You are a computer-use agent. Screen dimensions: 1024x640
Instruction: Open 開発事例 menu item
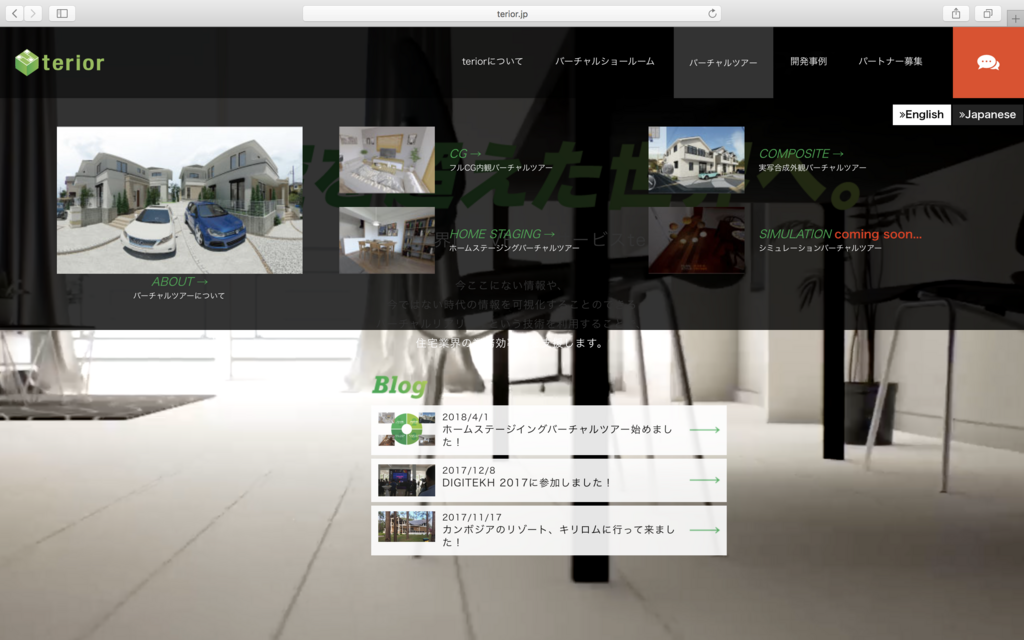click(808, 61)
